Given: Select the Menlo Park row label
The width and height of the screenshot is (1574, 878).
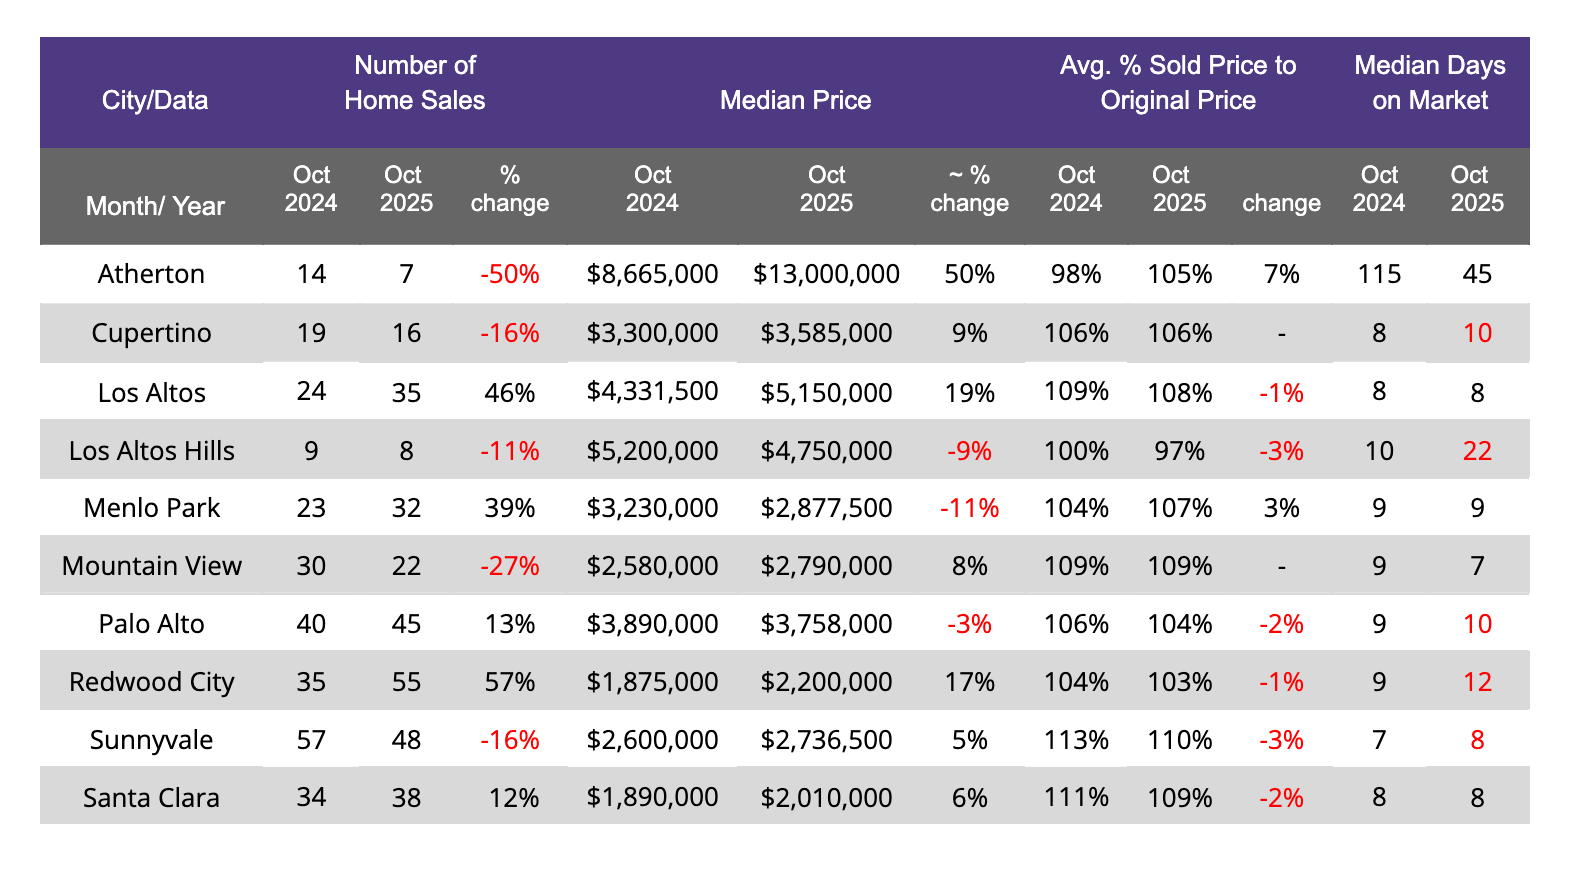Looking at the screenshot, I should point(151,508).
